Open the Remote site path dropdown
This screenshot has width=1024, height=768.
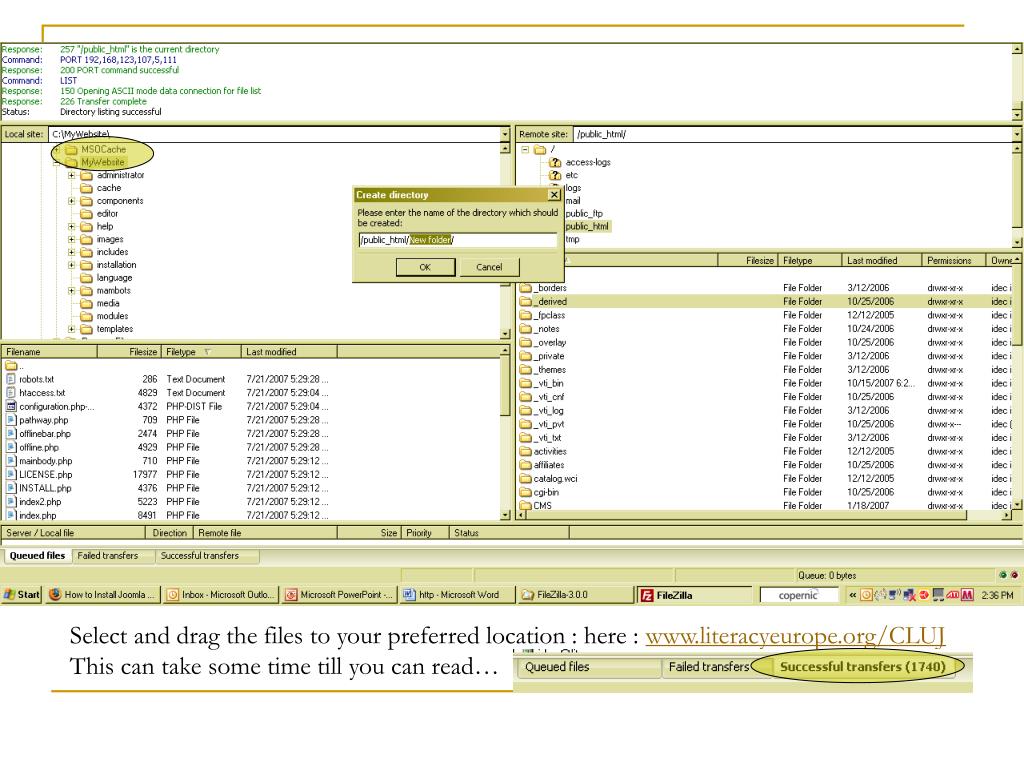pyautogui.click(x=1017, y=134)
